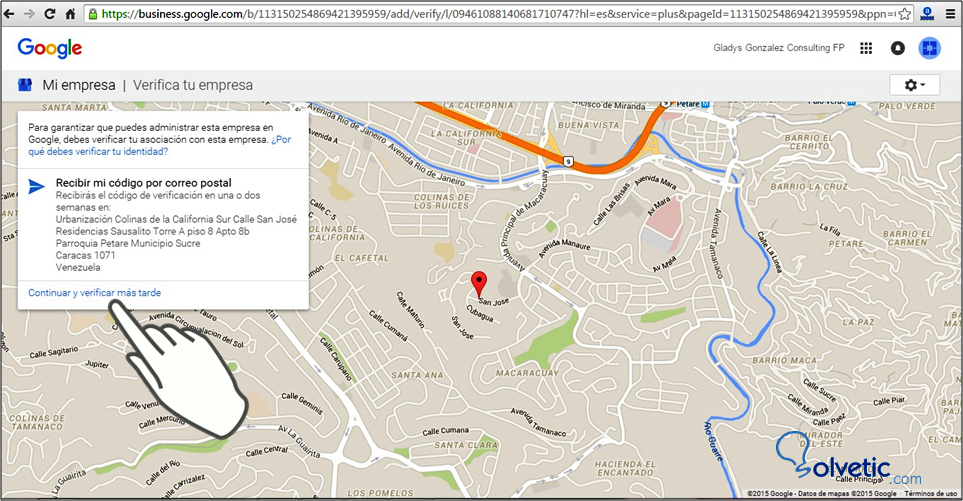Click the Verifica tu empresa title
Viewport: 963px width, 501px height.
(x=193, y=85)
